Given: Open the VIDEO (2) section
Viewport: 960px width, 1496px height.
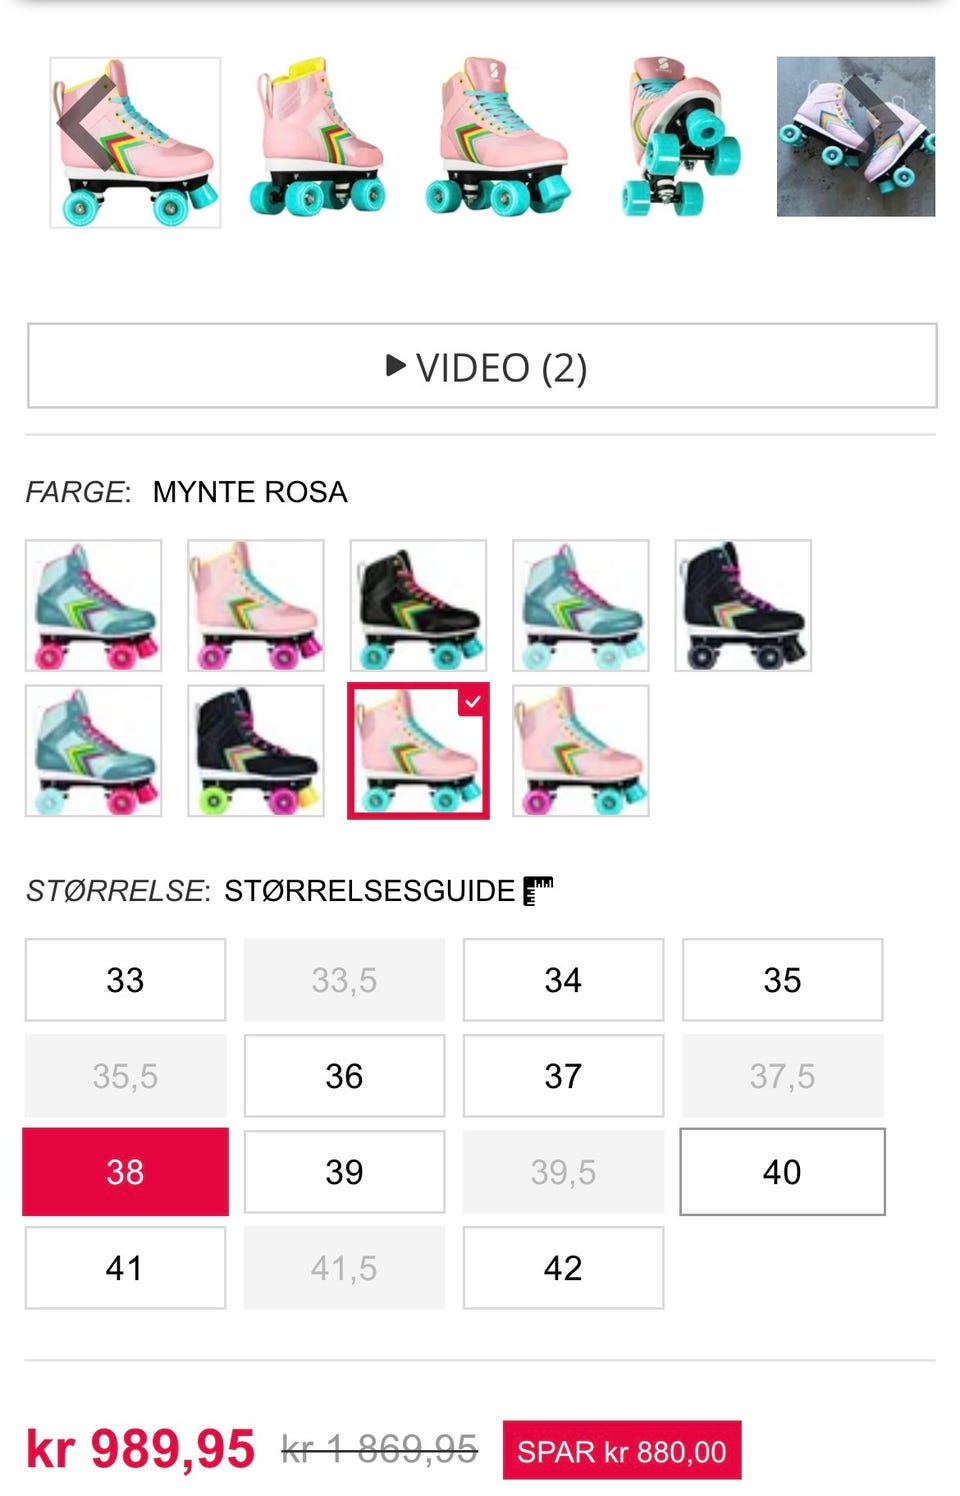Looking at the screenshot, I should coord(482,366).
